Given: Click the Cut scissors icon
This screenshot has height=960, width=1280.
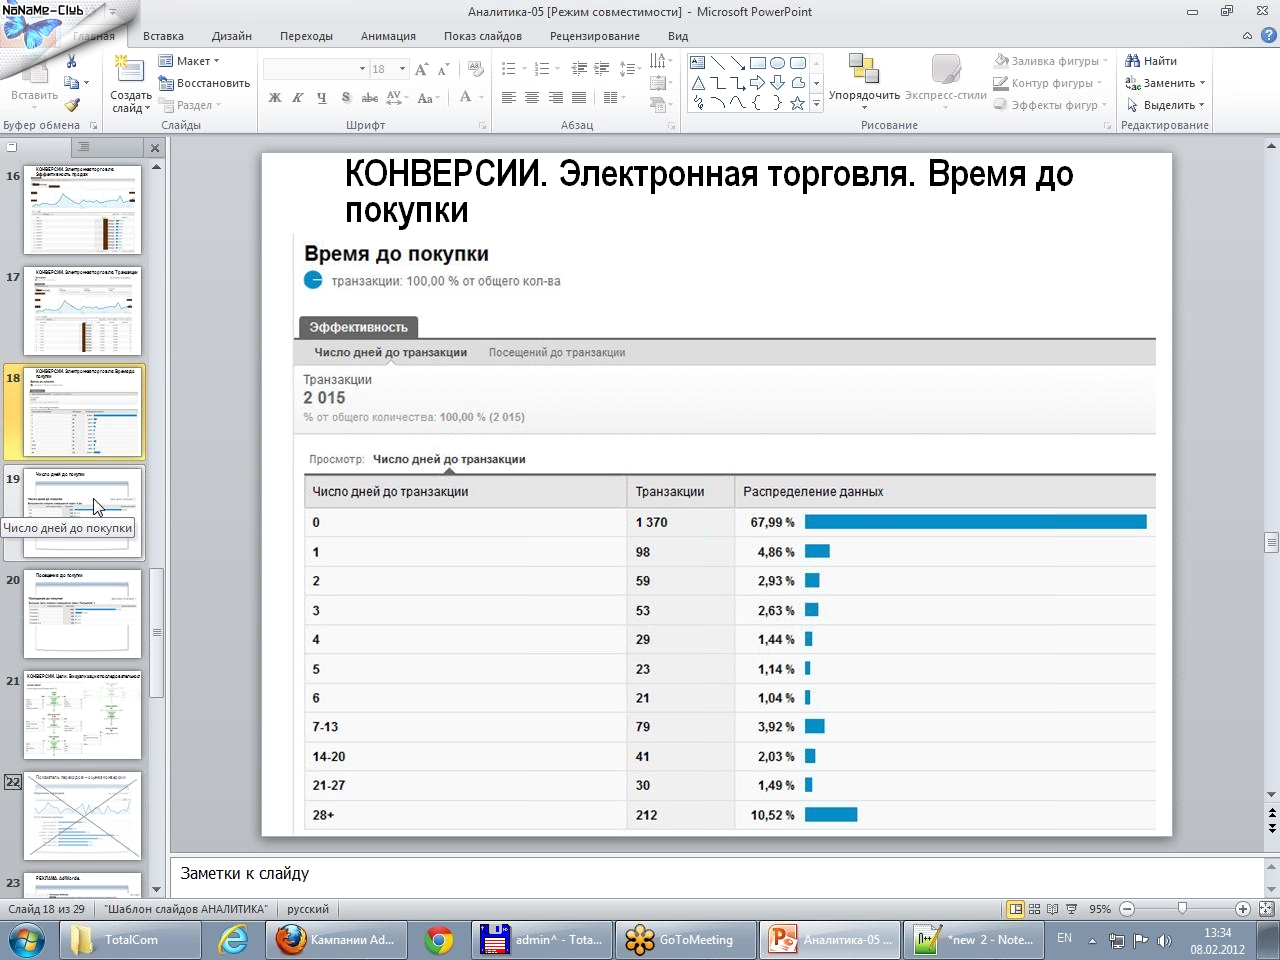Looking at the screenshot, I should pos(71,61).
